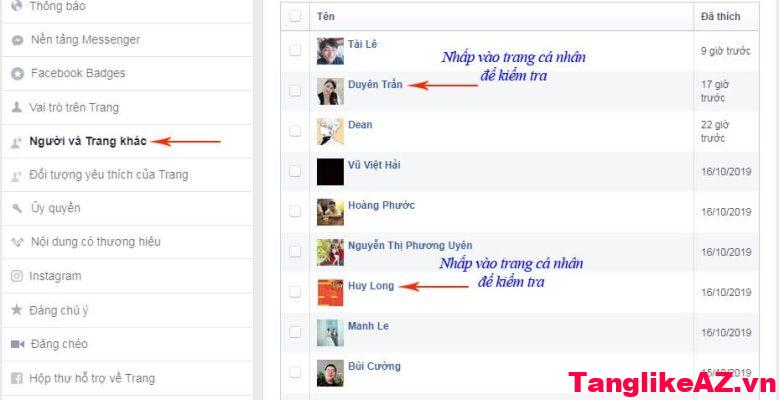Go to Đối tượng yêu thích của Trang
Screen dimensions: 779x400
tap(108, 175)
